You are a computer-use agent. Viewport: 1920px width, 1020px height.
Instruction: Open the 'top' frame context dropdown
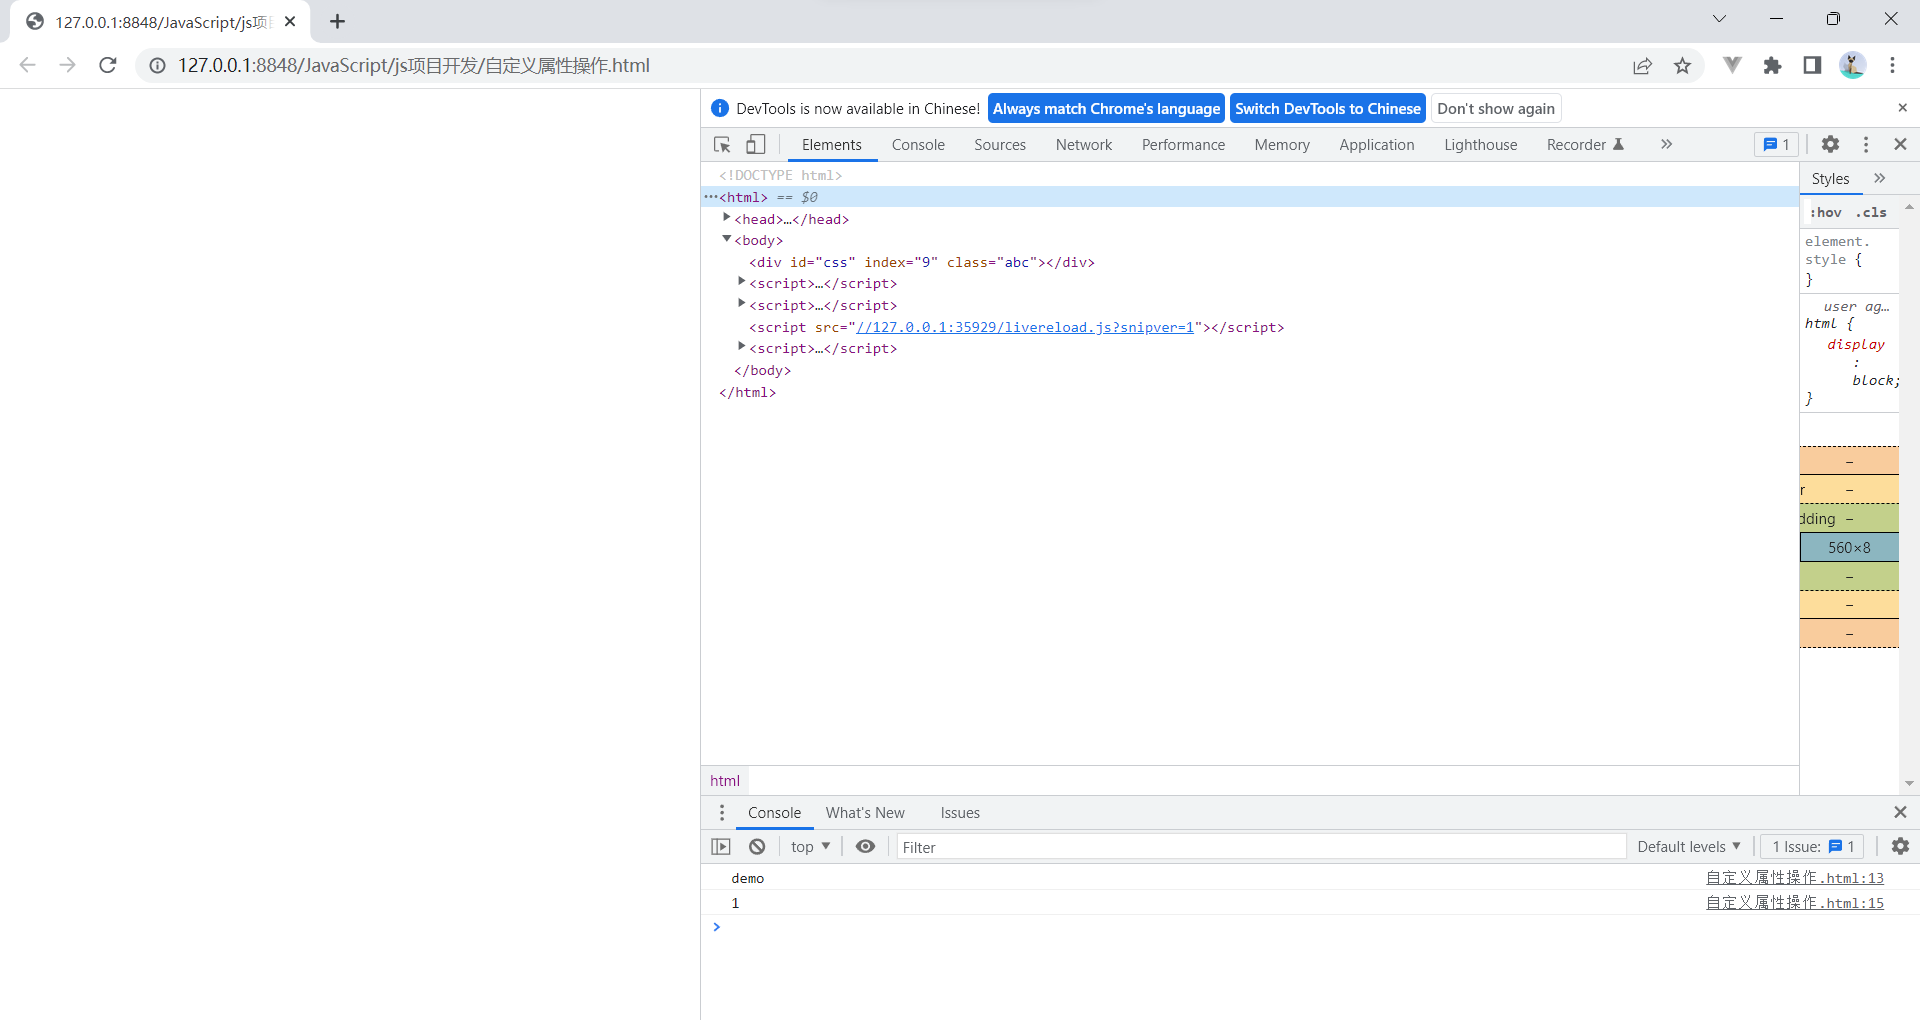point(810,846)
